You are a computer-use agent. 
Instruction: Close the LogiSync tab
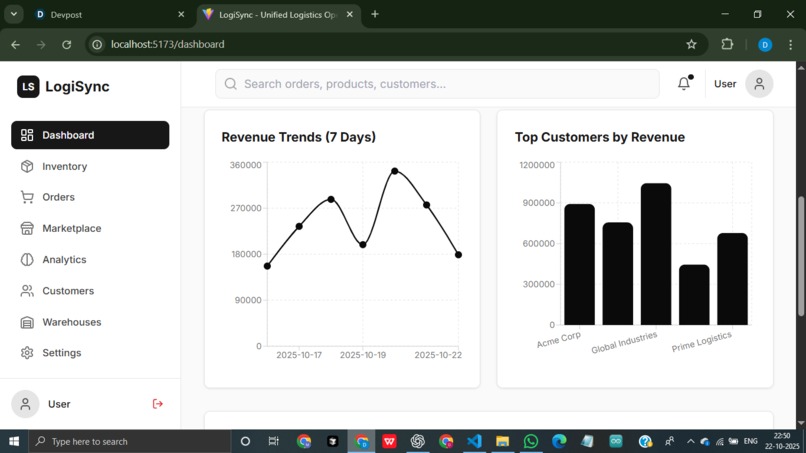(350, 14)
